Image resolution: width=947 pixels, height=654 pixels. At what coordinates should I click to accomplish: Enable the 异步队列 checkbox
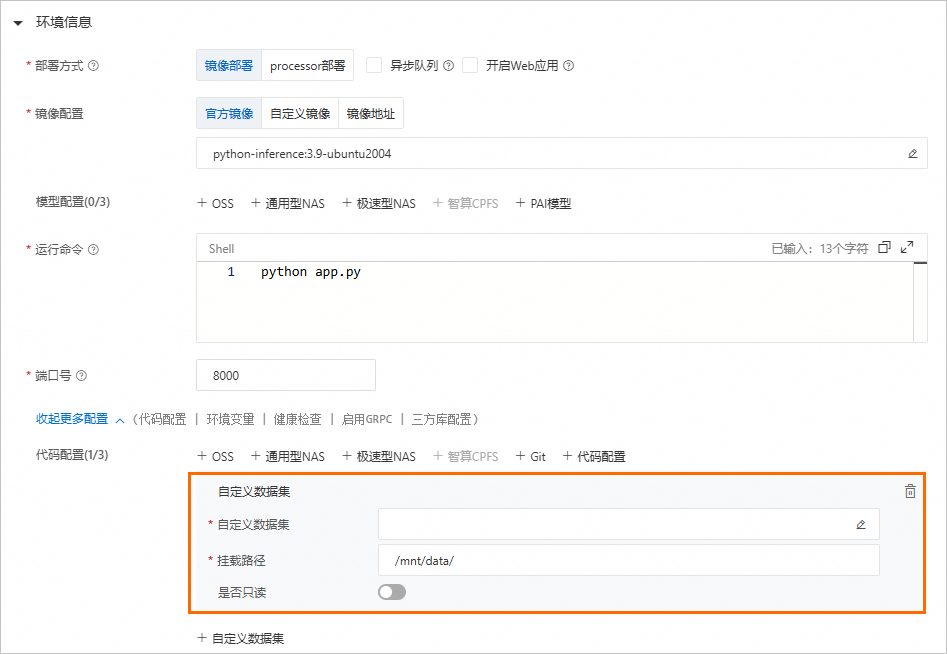(374, 65)
